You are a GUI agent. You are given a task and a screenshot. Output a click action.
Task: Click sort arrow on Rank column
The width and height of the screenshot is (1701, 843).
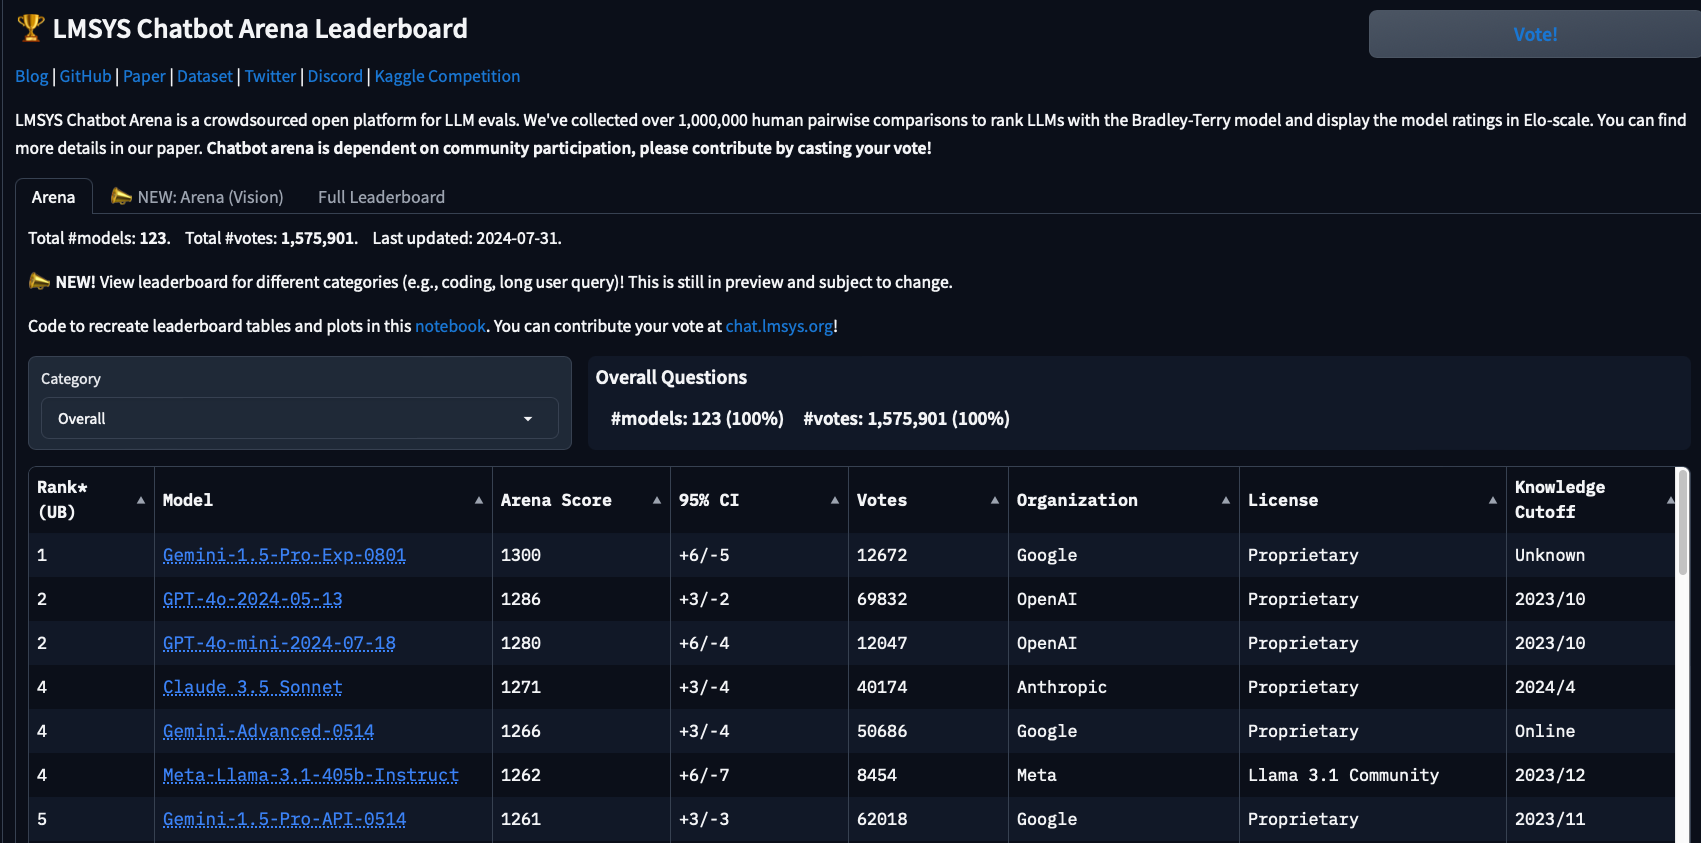pos(141,500)
